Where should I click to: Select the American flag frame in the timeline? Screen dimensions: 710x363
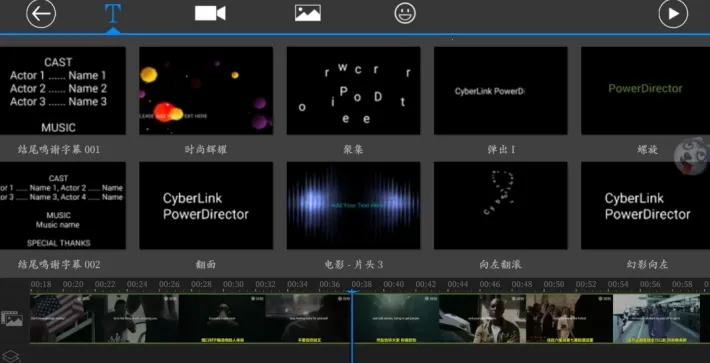(x=61, y=318)
